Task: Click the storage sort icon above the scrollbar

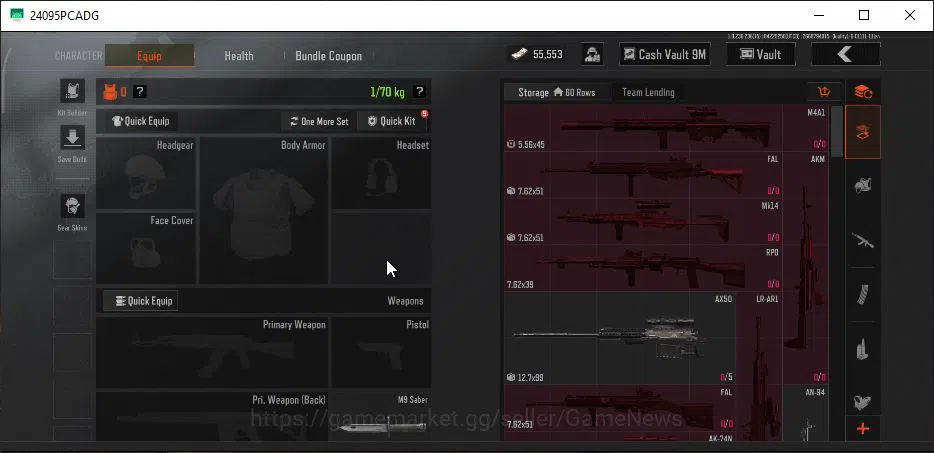Action: coord(824,92)
